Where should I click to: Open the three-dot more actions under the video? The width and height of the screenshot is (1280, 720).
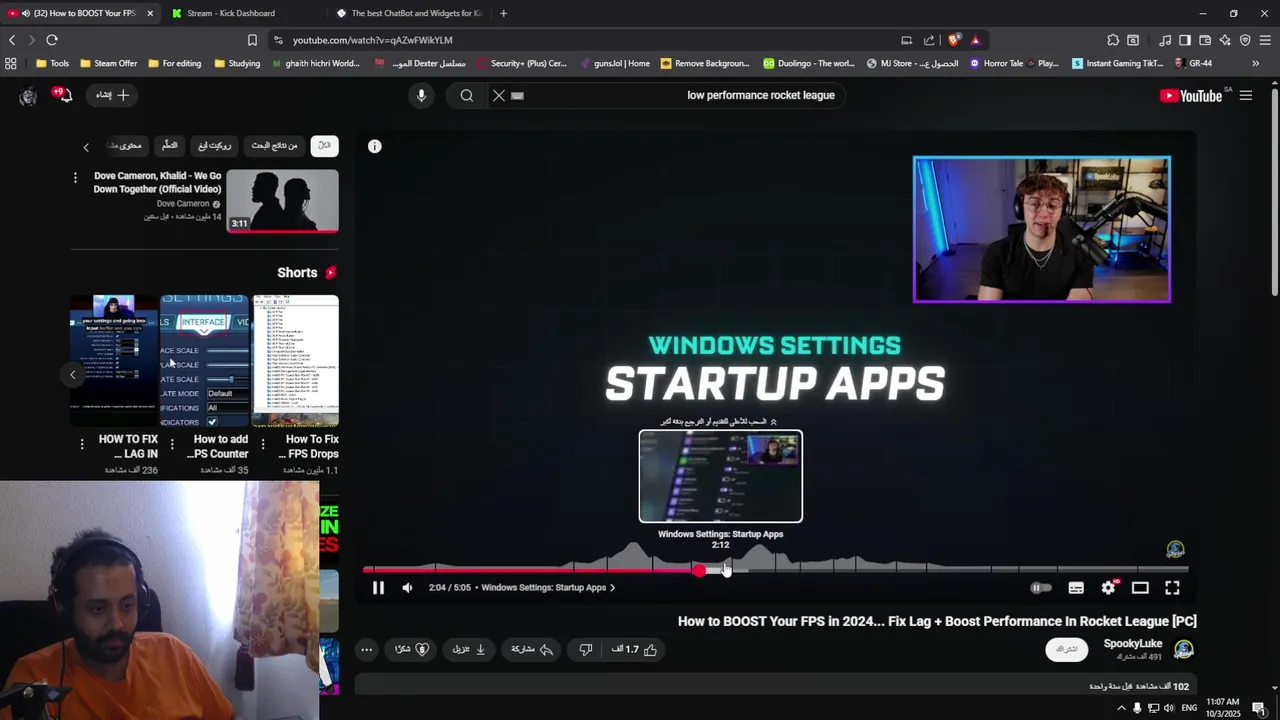366,650
